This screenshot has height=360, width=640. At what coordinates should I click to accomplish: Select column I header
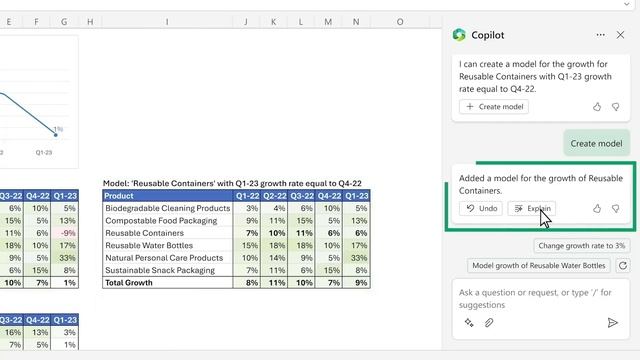click(167, 22)
